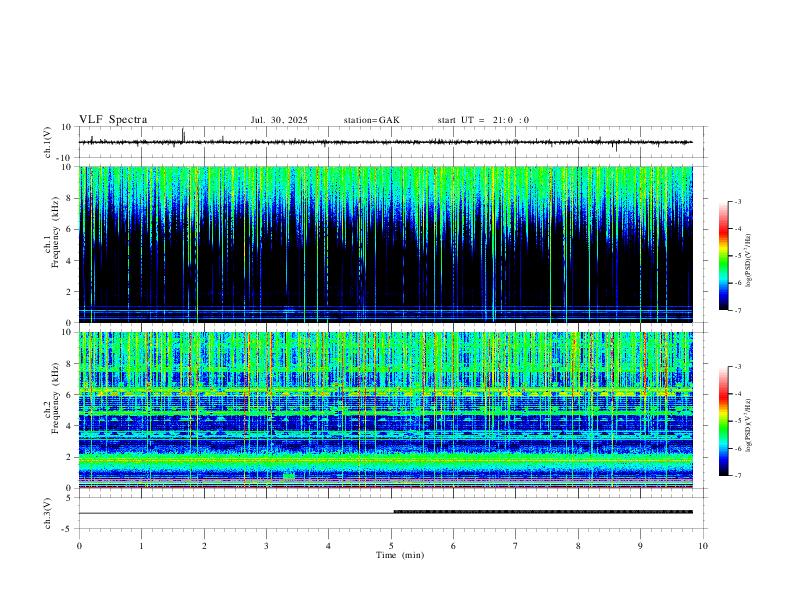Click the ch.3 thick black trace
Screen dimensions: 792x612
point(543,512)
